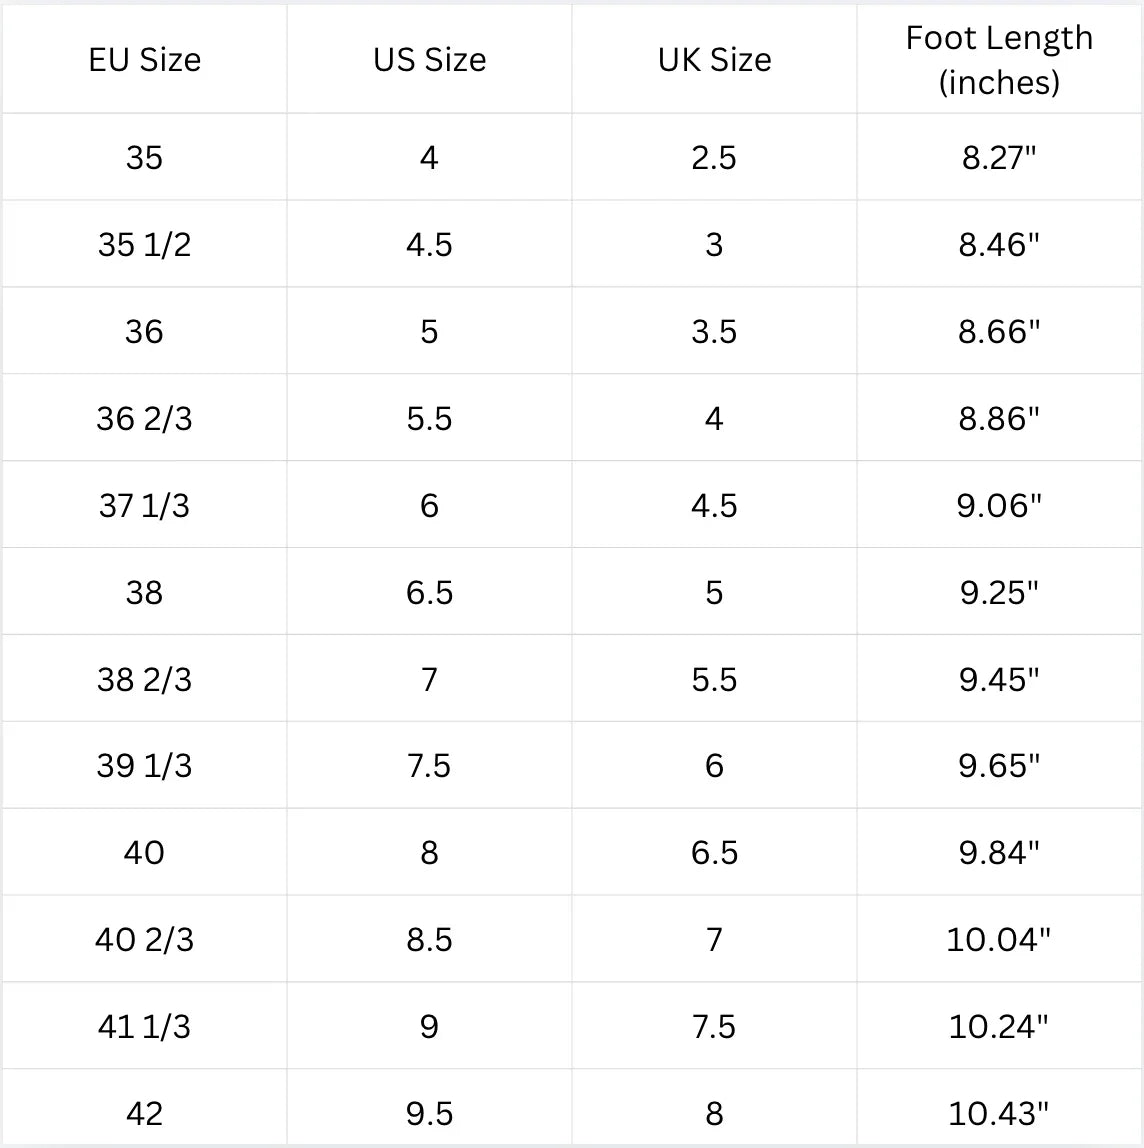Select US size 8.5 cell
The image size is (1144, 1148).
429,939
